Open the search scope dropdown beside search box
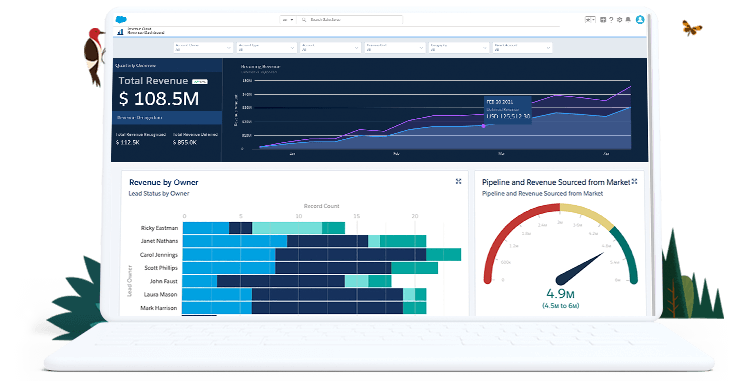This screenshot has width=750, height=381. click(x=288, y=20)
